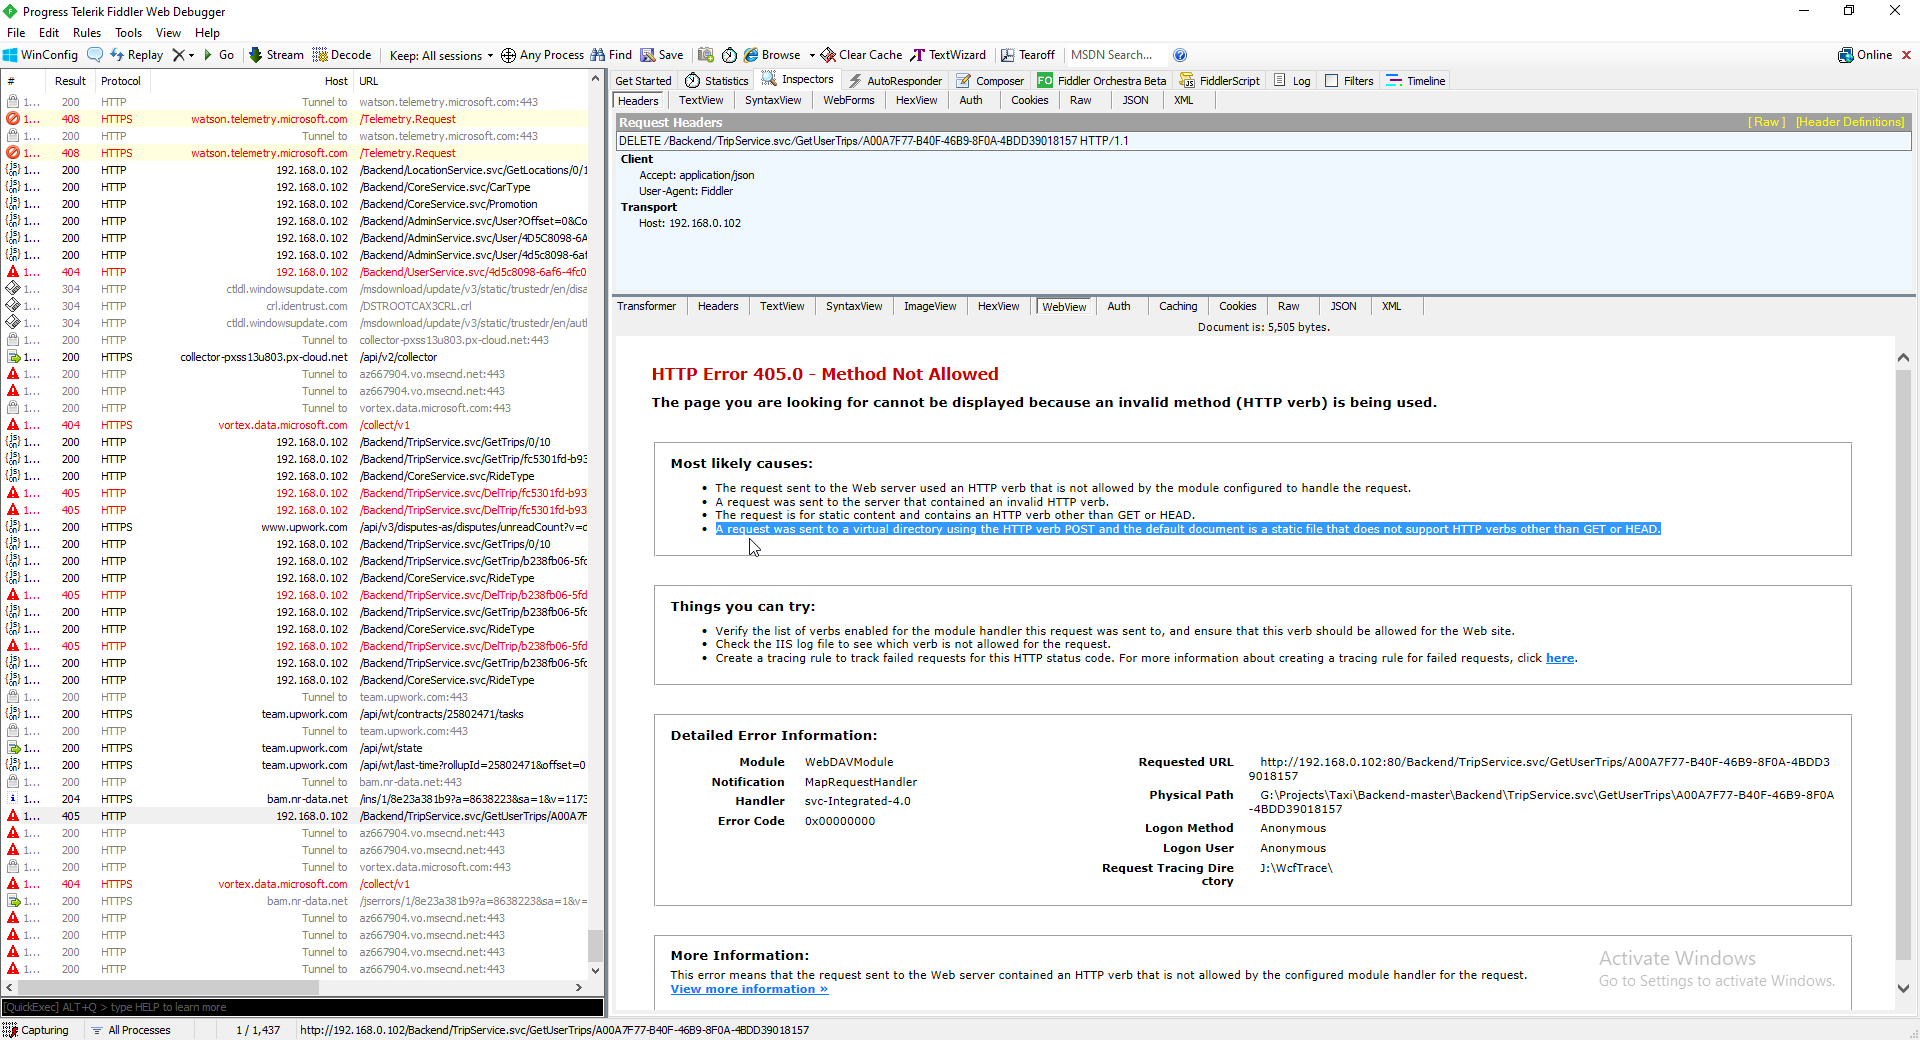This screenshot has width=1920, height=1040.
Task: Open the Composer tab
Action: point(990,81)
